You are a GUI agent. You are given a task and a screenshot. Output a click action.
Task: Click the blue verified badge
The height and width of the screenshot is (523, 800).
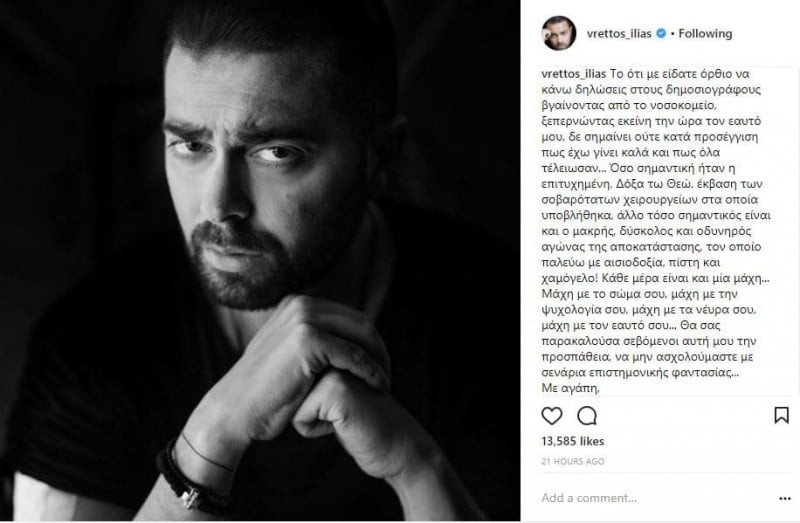[x=661, y=34]
